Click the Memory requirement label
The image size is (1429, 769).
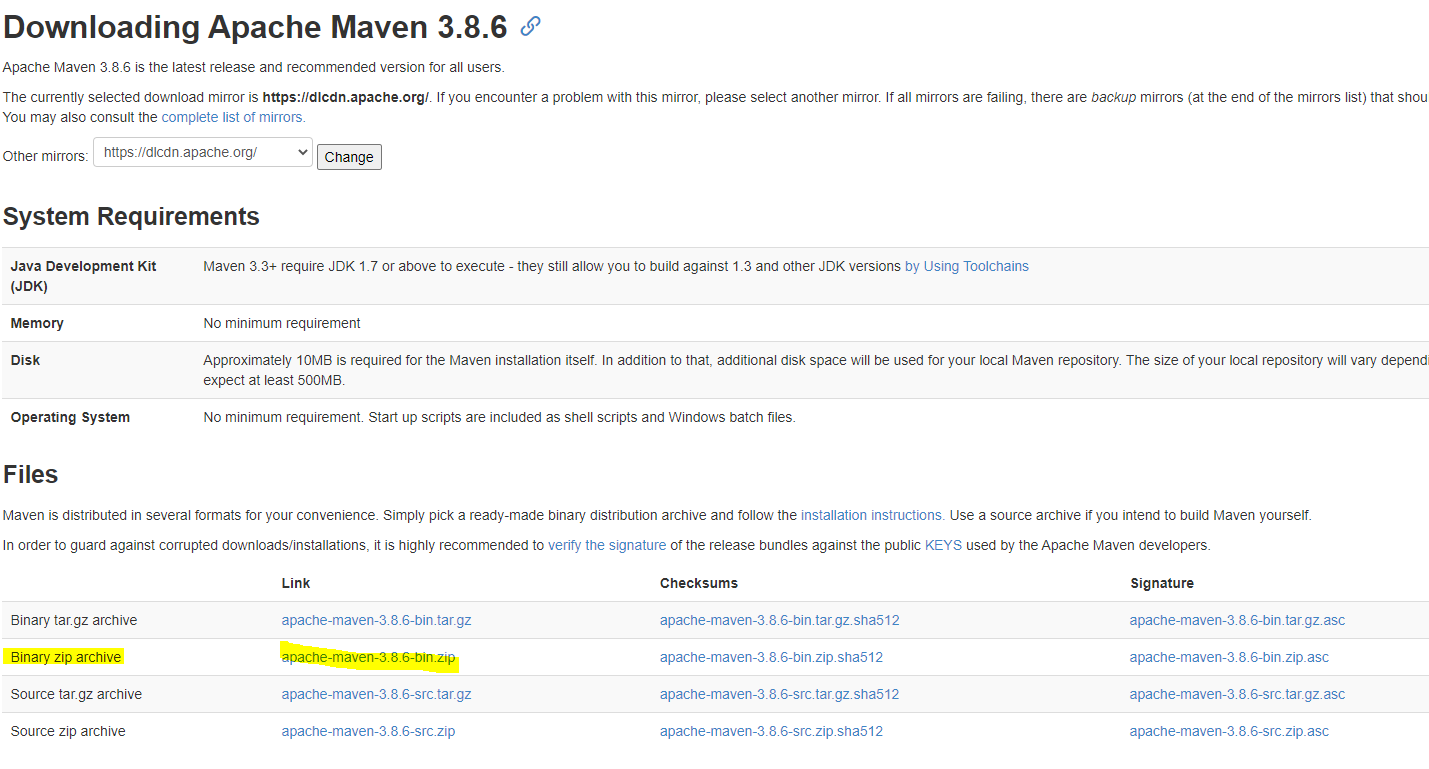coord(37,323)
